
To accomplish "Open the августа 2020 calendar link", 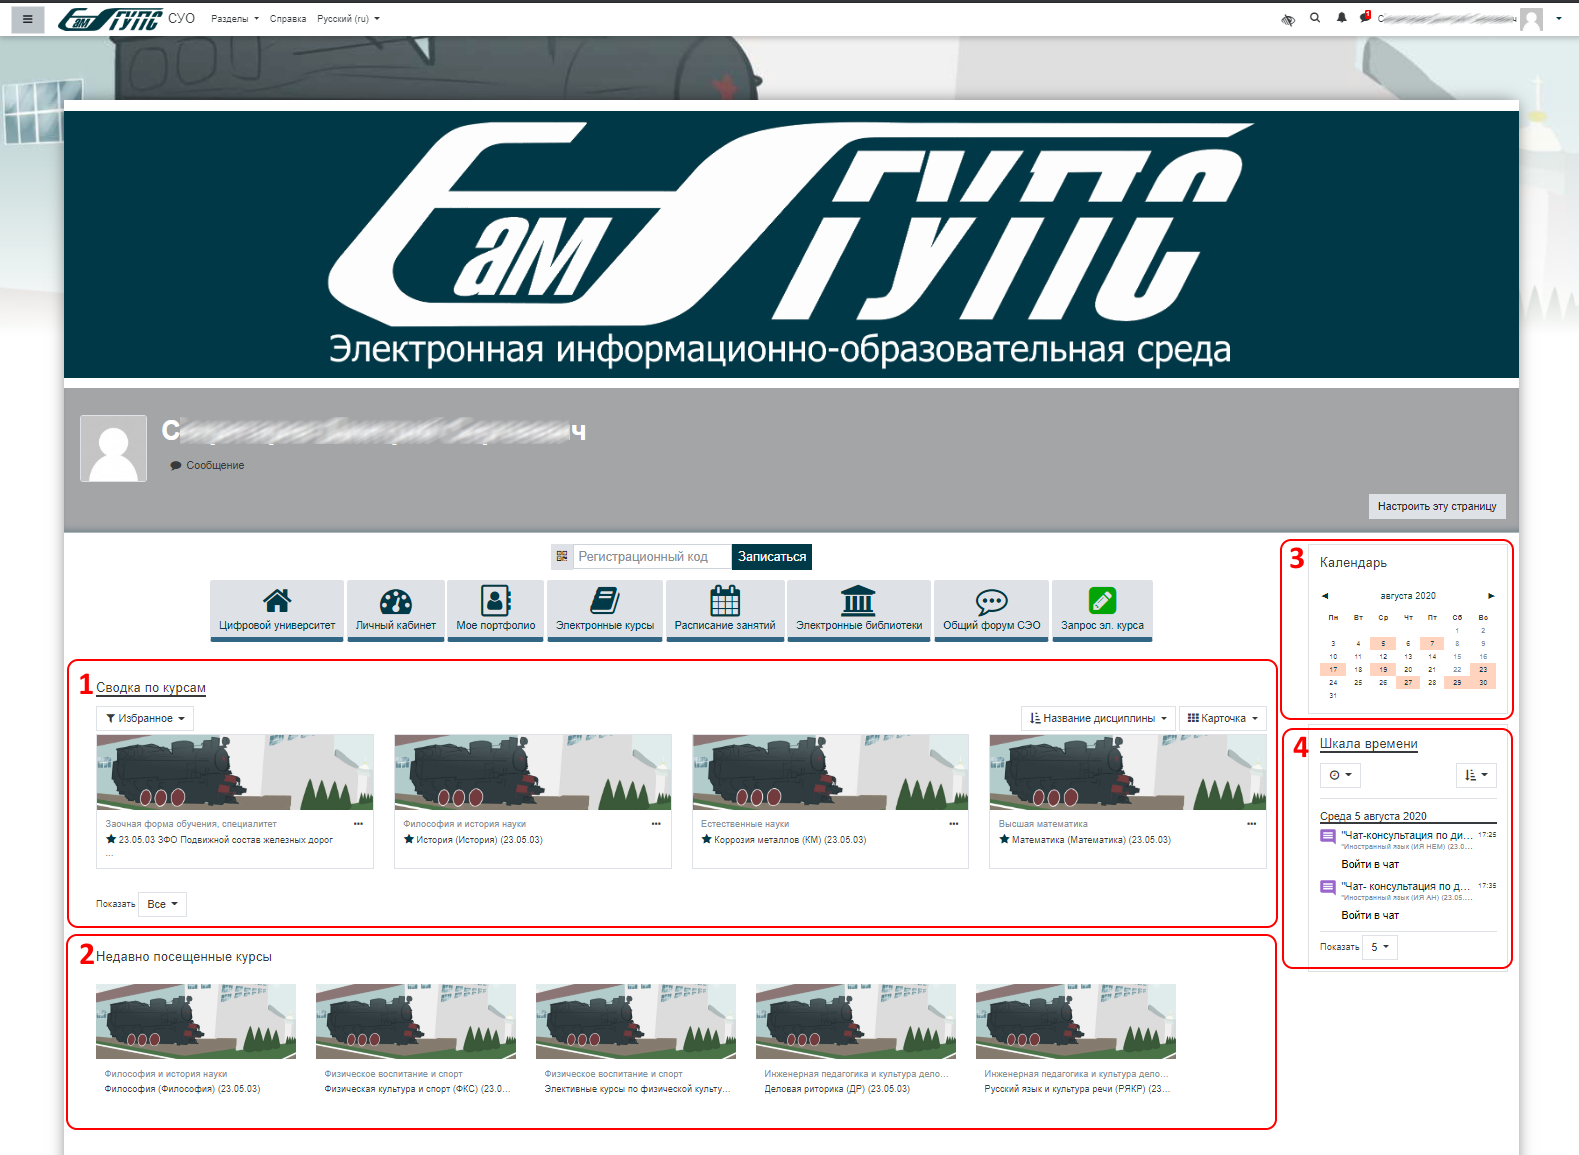I will click(x=1408, y=597).
